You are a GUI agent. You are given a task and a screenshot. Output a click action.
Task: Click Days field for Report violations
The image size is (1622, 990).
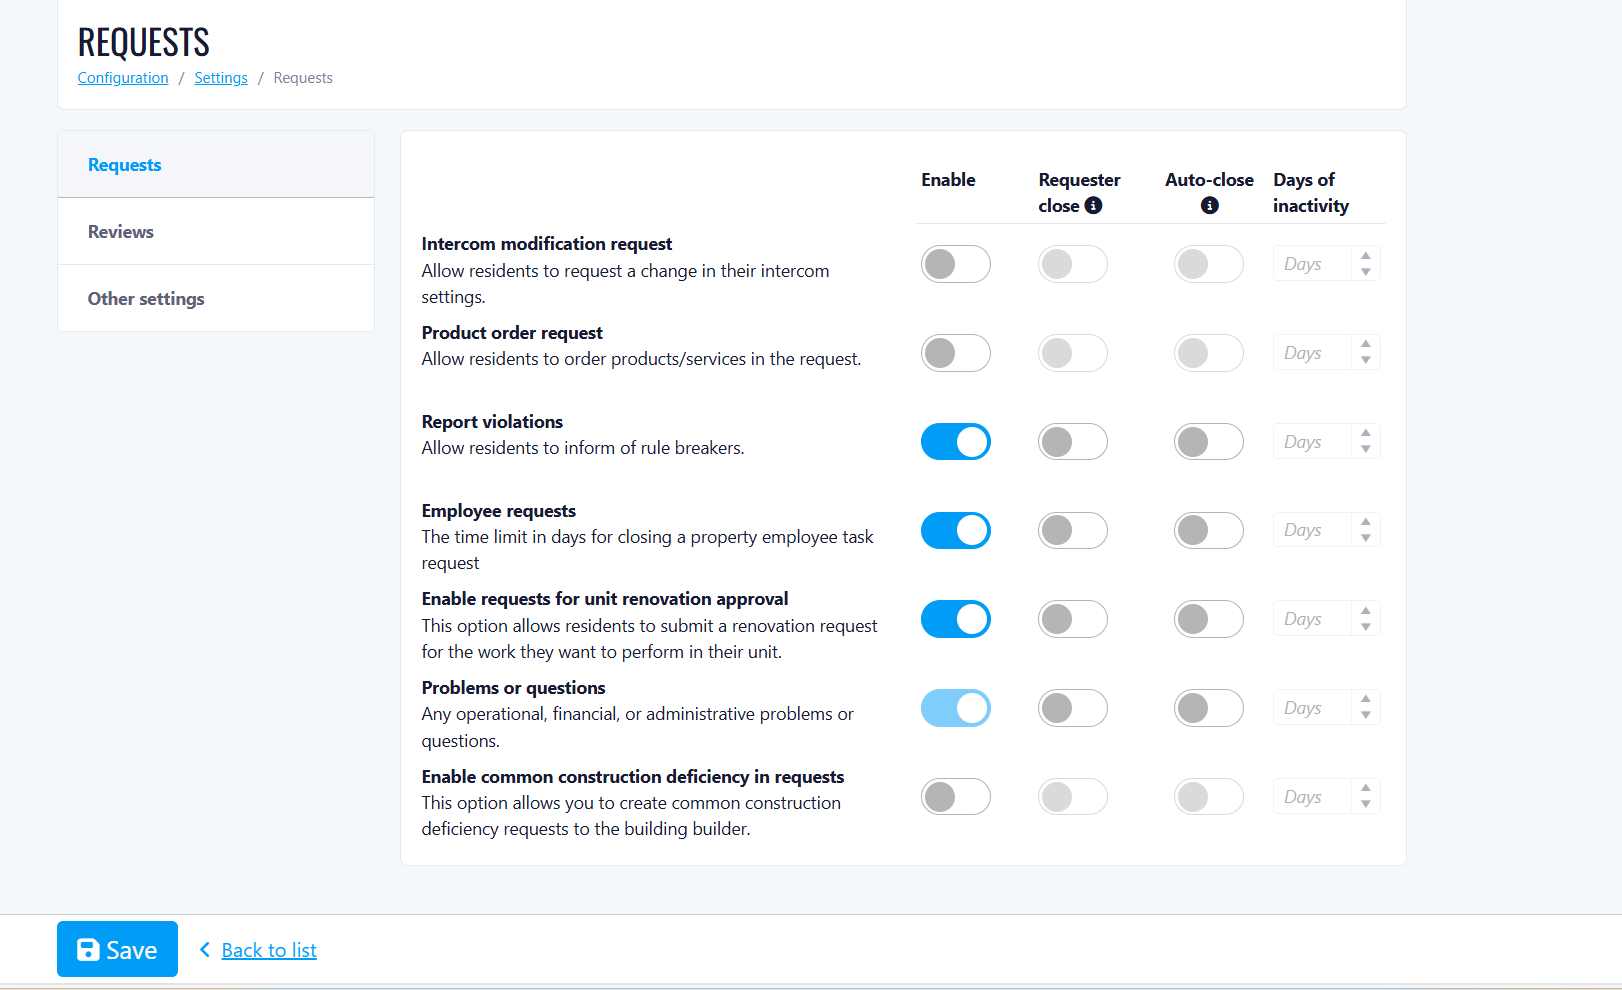pyautogui.click(x=1312, y=442)
